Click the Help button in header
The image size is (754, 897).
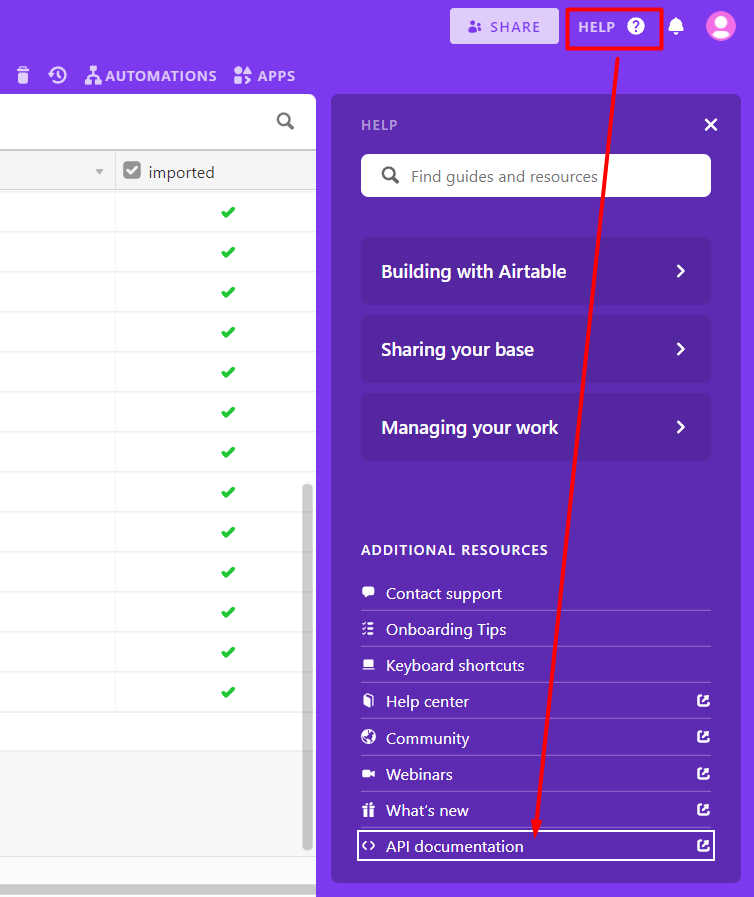(x=612, y=27)
